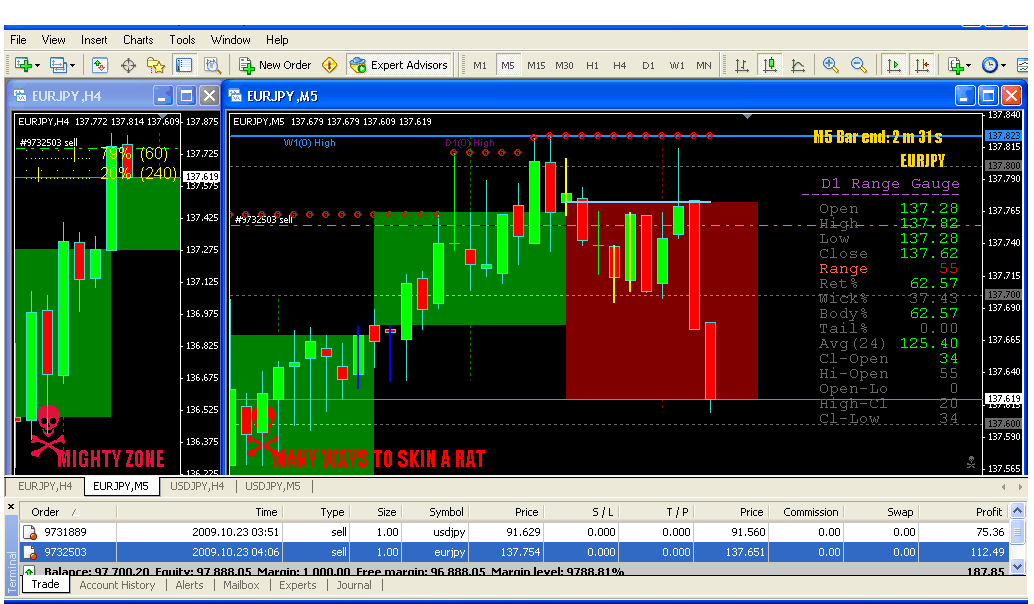
Task: Click the MetaEditor yellow diamond icon
Action: pyautogui.click(x=330, y=65)
